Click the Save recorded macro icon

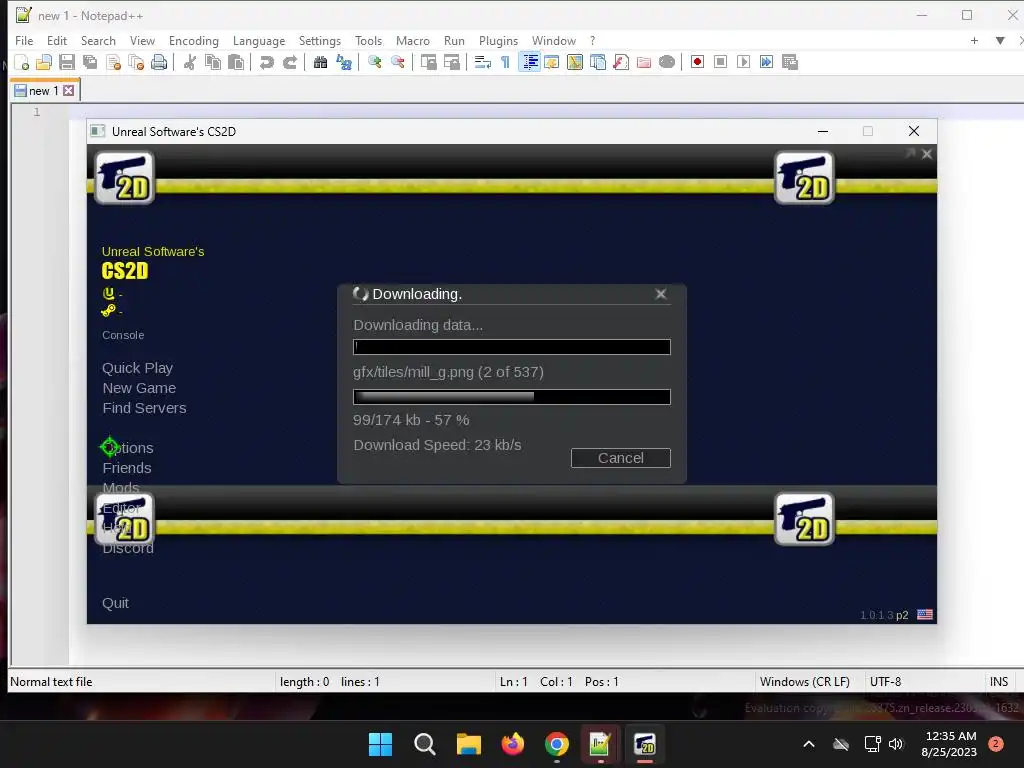[x=790, y=62]
